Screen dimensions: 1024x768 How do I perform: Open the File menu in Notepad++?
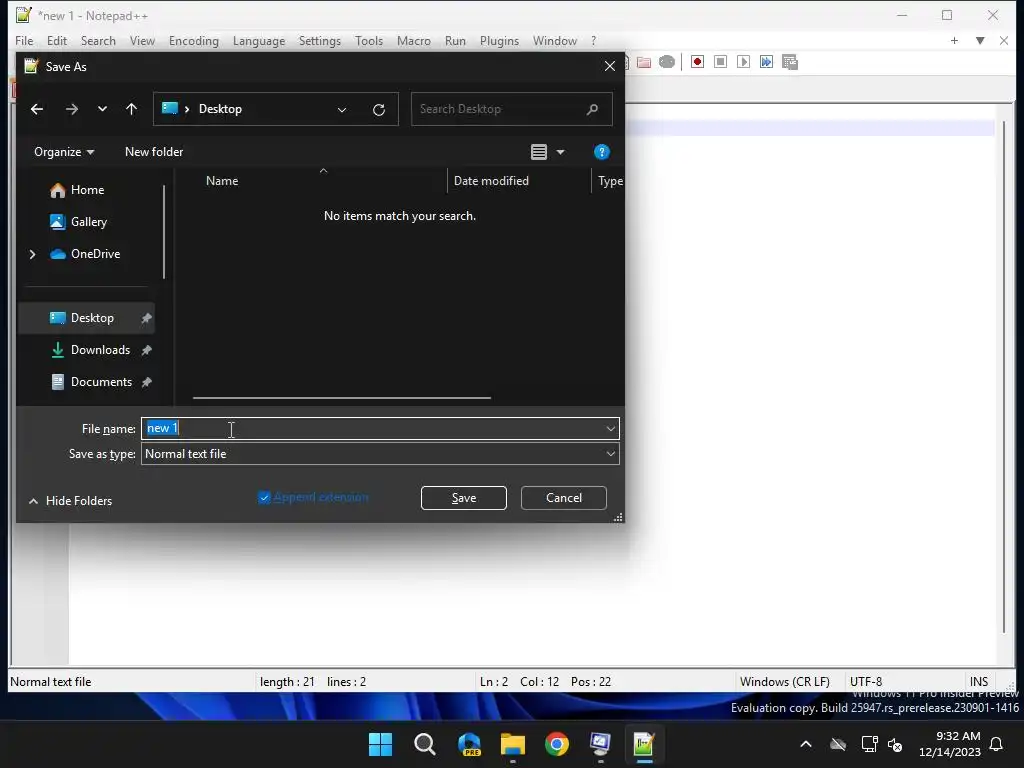pos(24,40)
